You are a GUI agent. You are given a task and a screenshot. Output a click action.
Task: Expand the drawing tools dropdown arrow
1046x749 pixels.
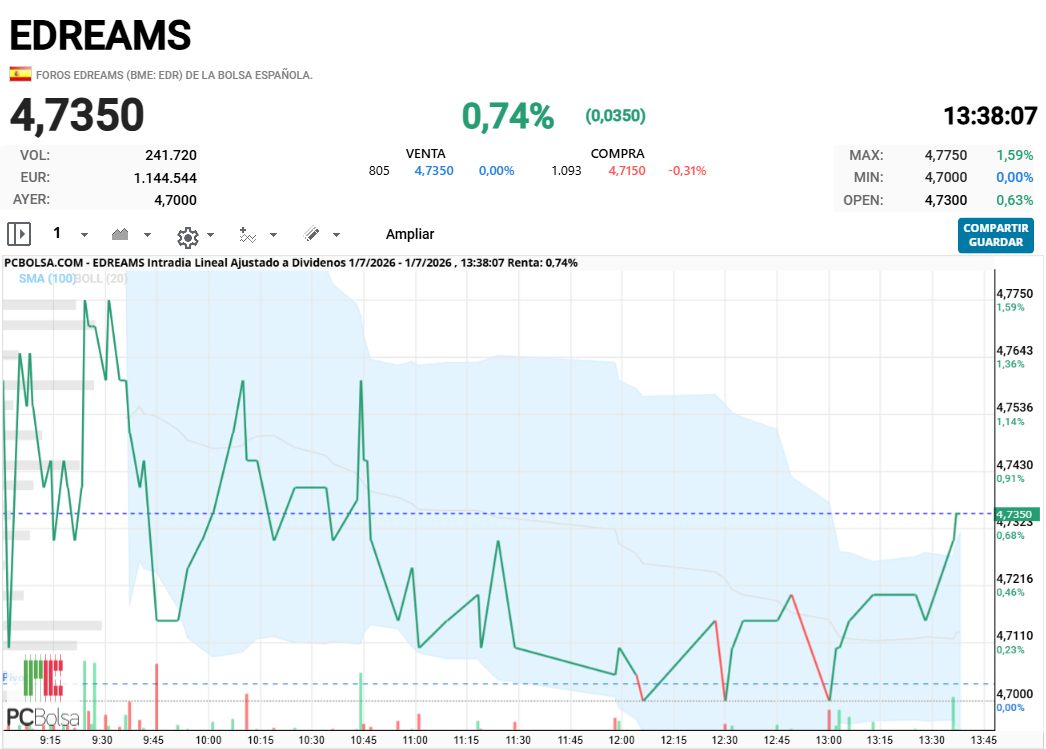point(336,235)
